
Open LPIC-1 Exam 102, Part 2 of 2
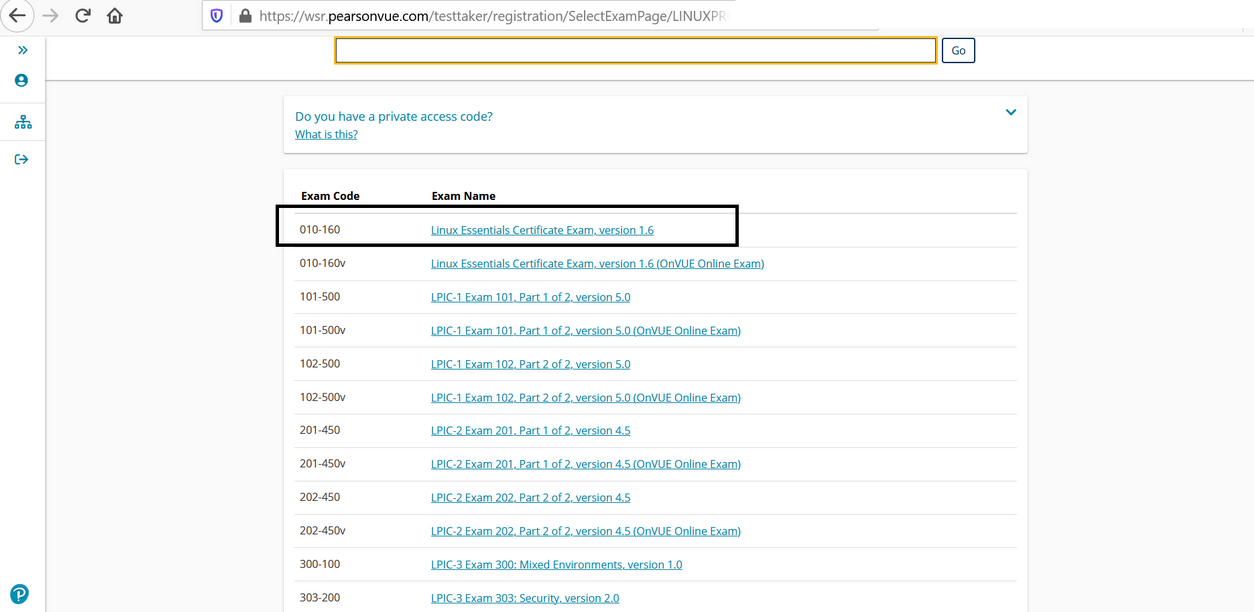530,364
